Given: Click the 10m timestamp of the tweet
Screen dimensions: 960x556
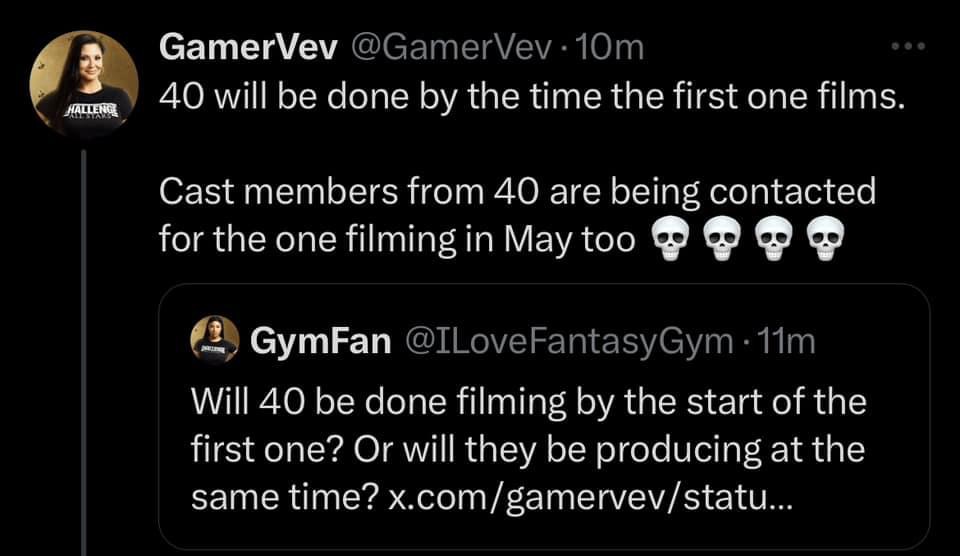Looking at the screenshot, I should [x=610, y=47].
